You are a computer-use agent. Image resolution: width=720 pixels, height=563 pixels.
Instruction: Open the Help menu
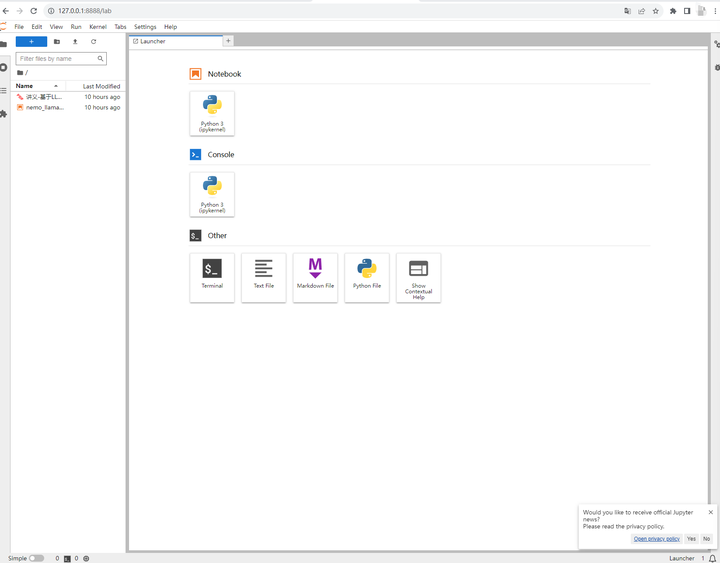tap(170, 27)
